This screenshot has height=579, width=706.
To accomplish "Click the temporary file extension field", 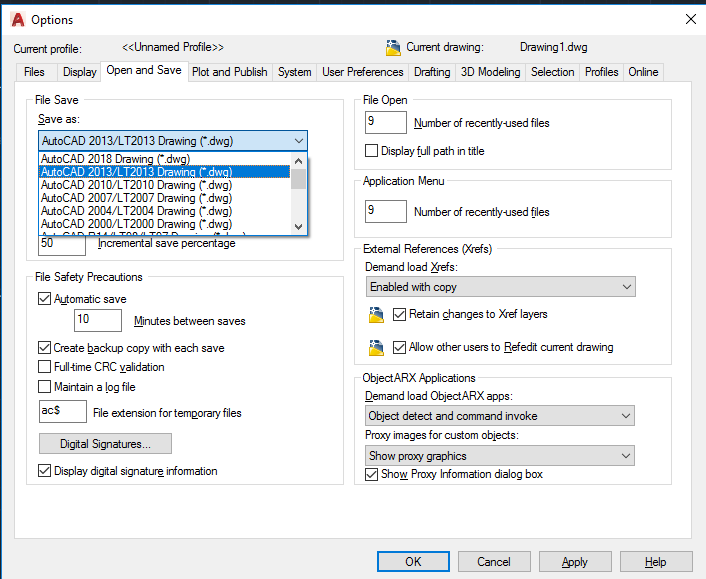I will pyautogui.click(x=63, y=411).
